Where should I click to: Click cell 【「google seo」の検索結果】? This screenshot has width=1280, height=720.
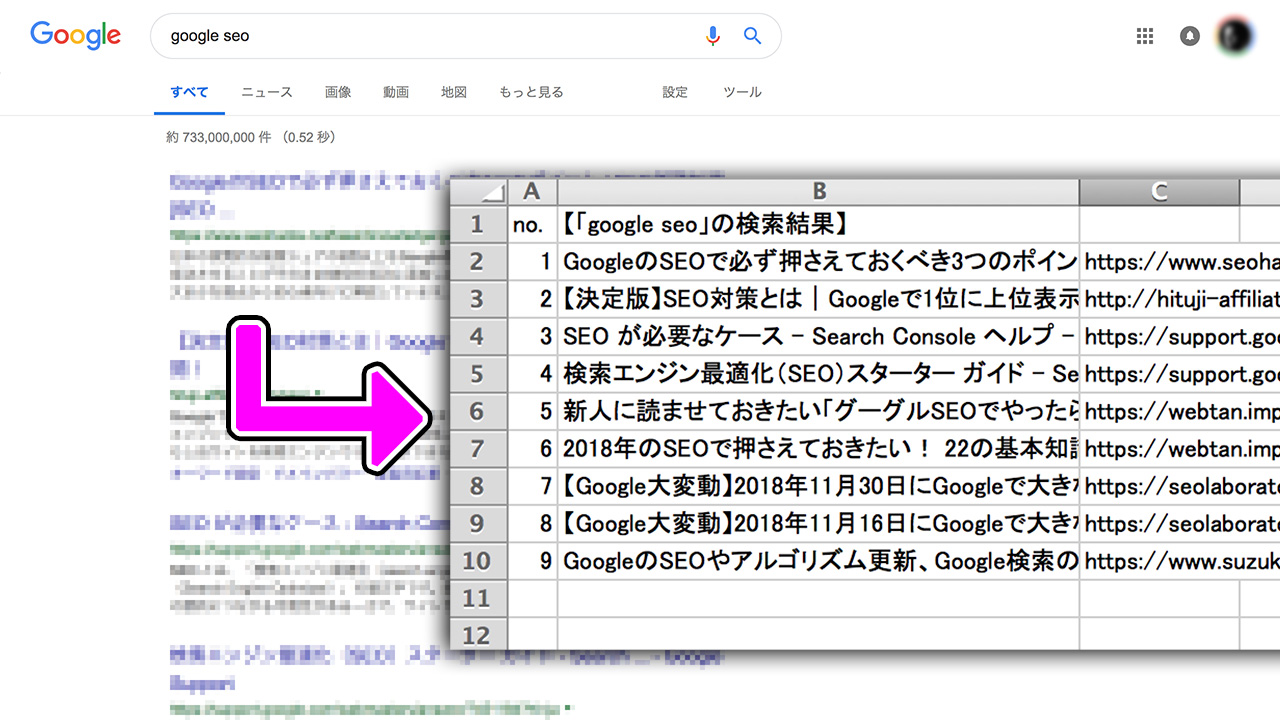click(819, 224)
